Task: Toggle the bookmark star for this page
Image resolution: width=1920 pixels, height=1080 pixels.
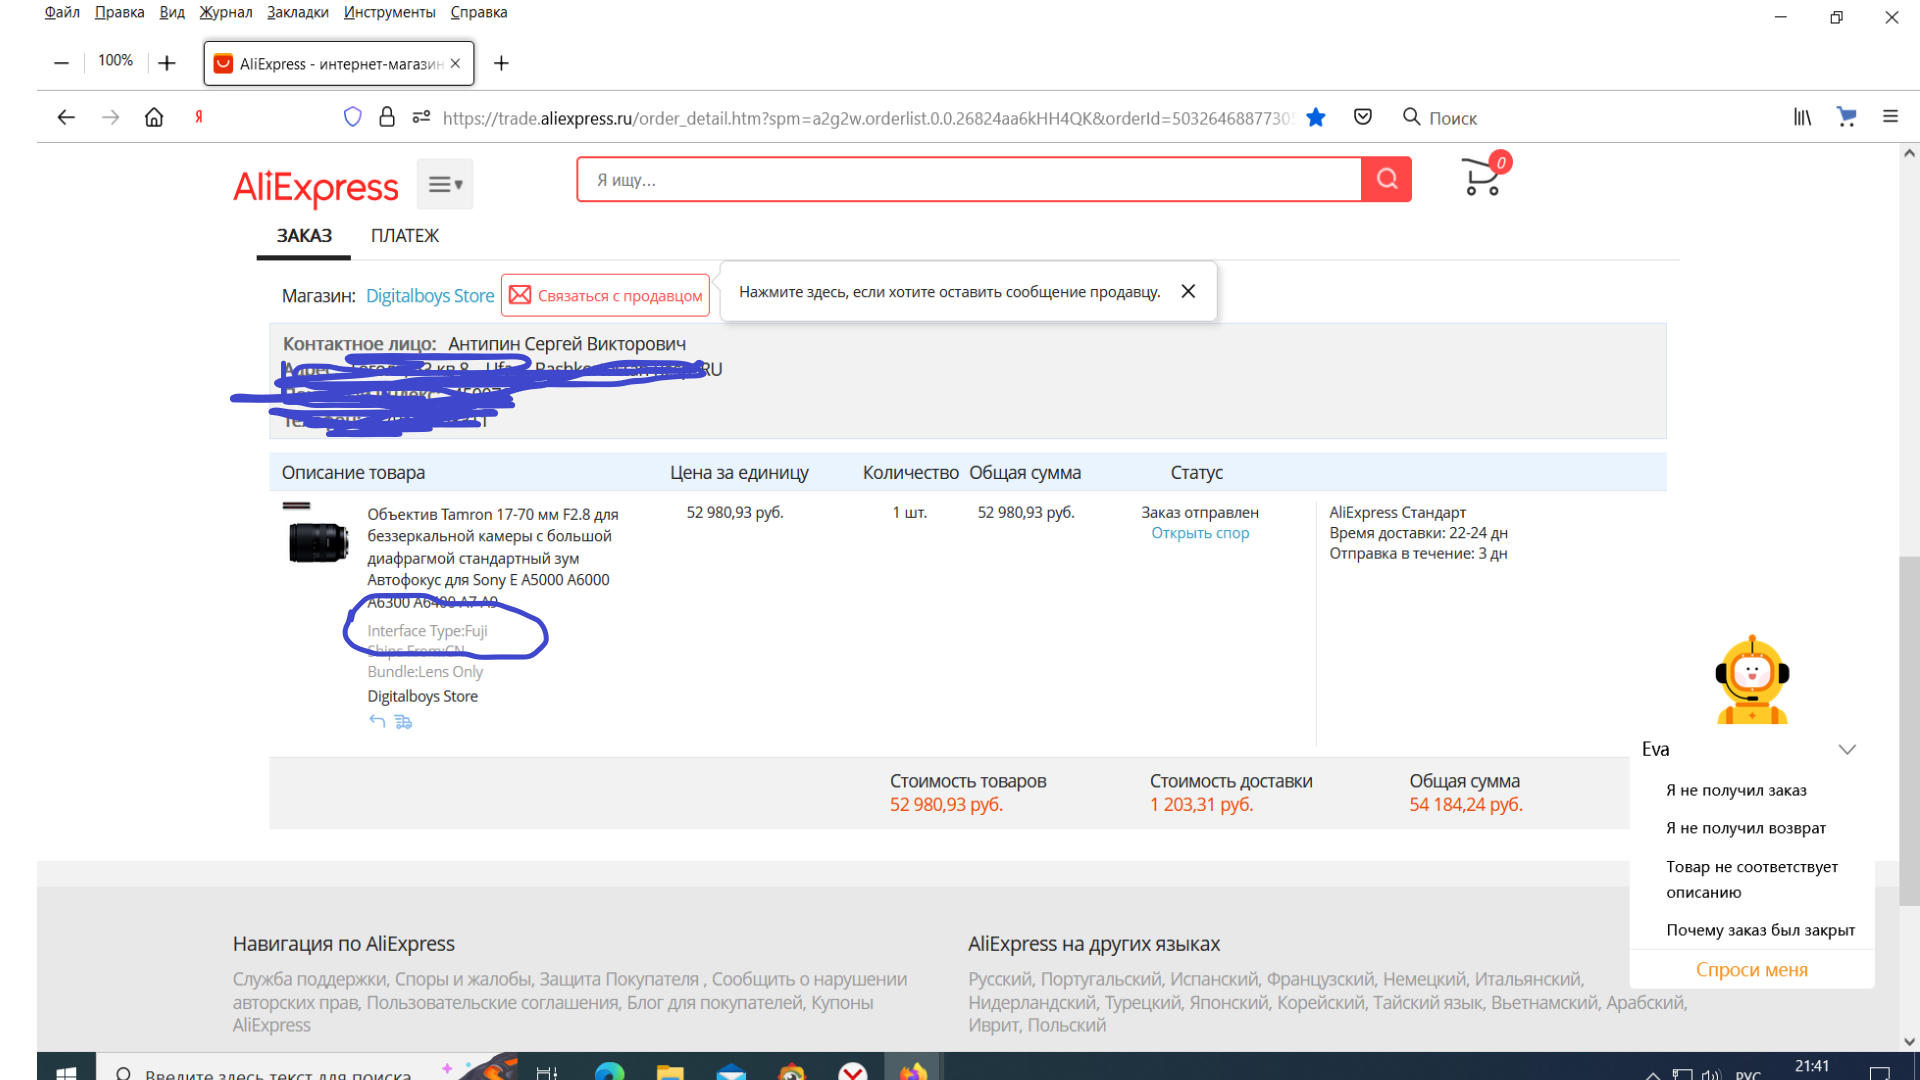Action: click(x=1316, y=118)
